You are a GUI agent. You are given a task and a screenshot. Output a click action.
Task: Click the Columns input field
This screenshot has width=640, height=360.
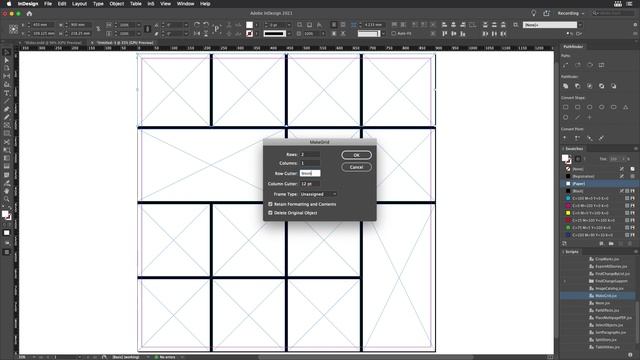point(310,163)
